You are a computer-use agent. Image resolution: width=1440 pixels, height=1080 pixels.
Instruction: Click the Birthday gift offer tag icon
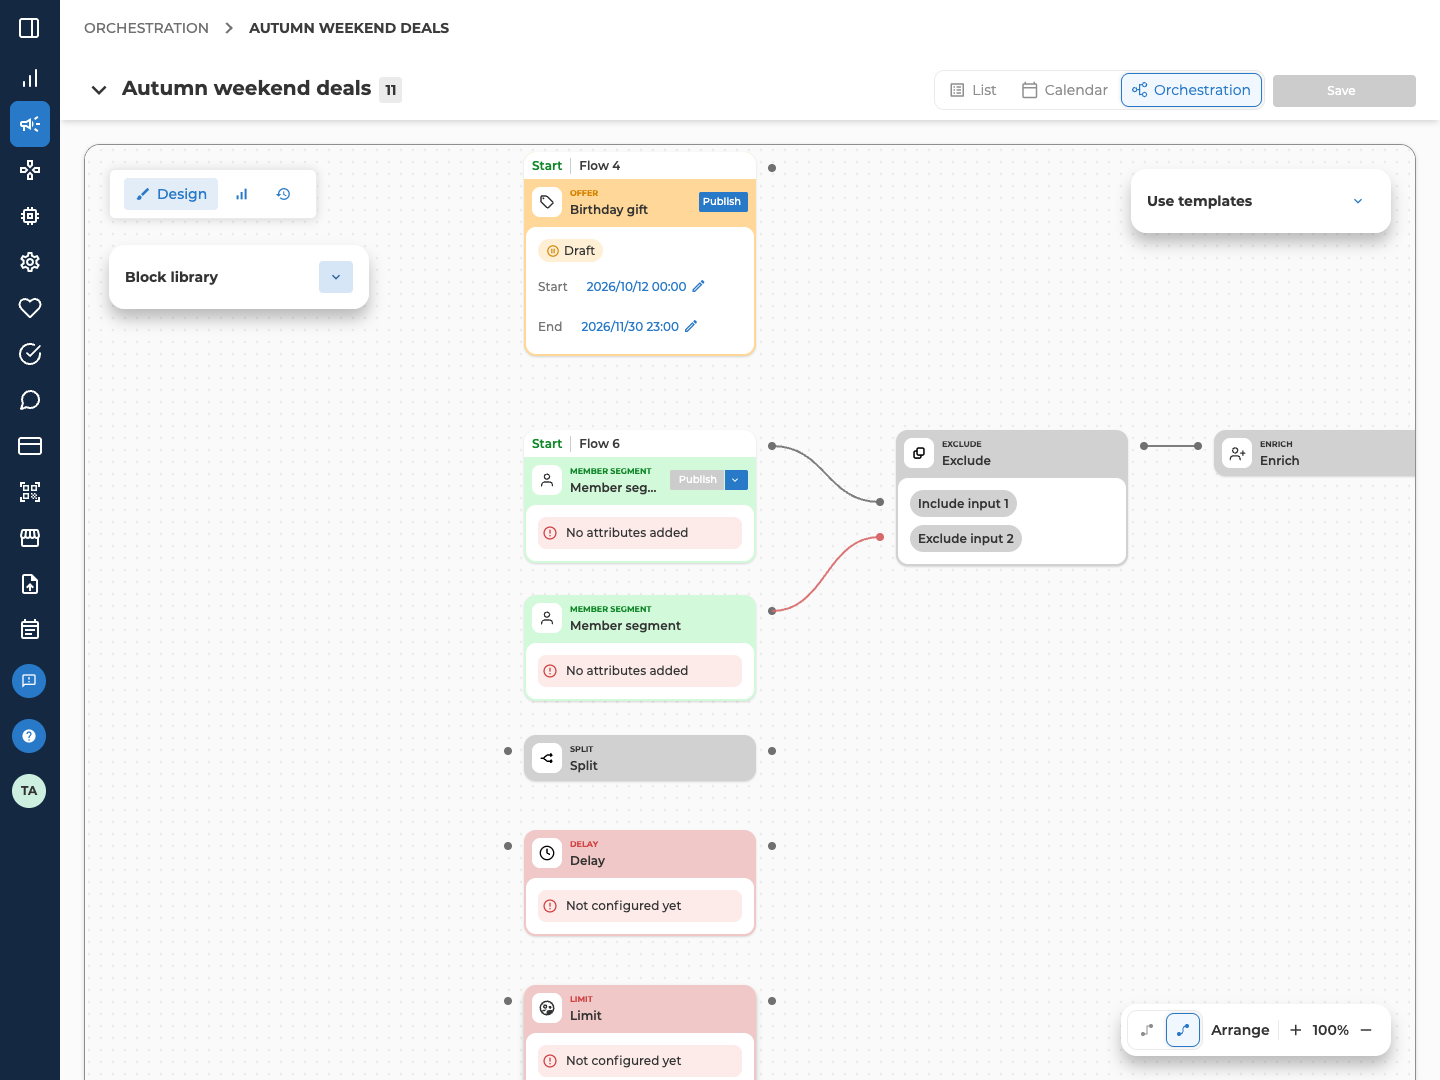point(547,202)
